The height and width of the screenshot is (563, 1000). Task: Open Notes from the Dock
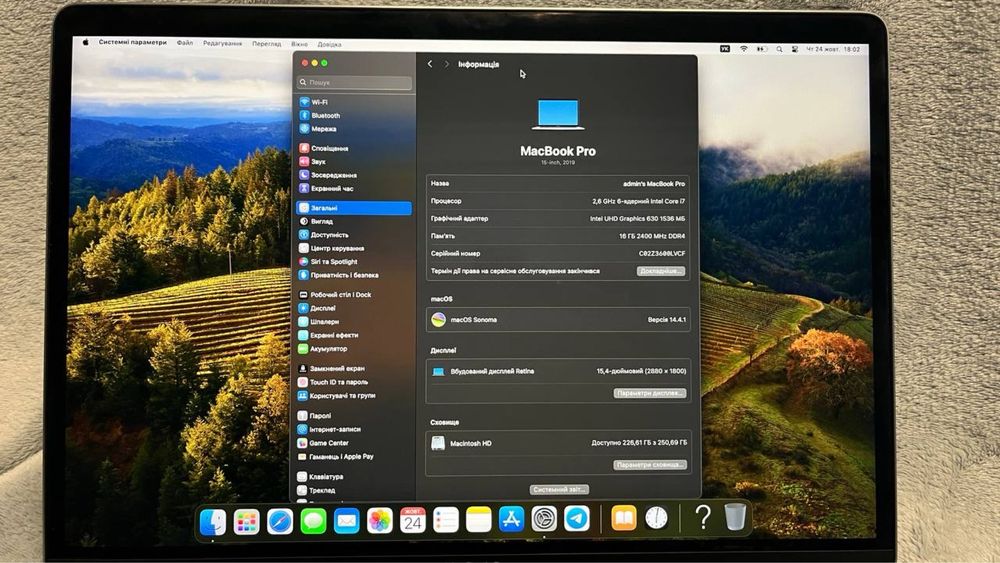(478, 520)
